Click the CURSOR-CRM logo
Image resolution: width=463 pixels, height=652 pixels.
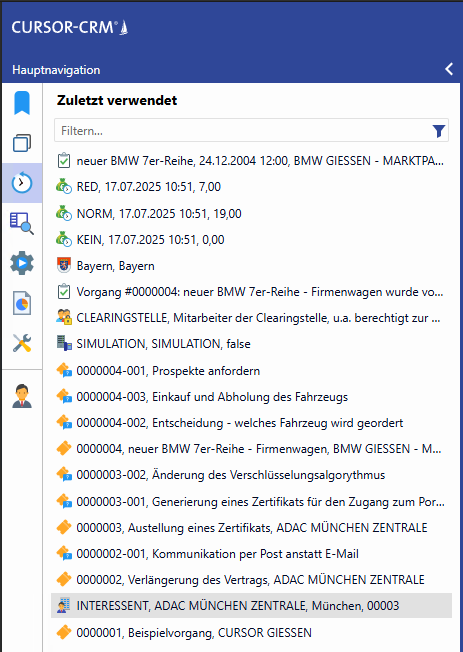[70, 27]
